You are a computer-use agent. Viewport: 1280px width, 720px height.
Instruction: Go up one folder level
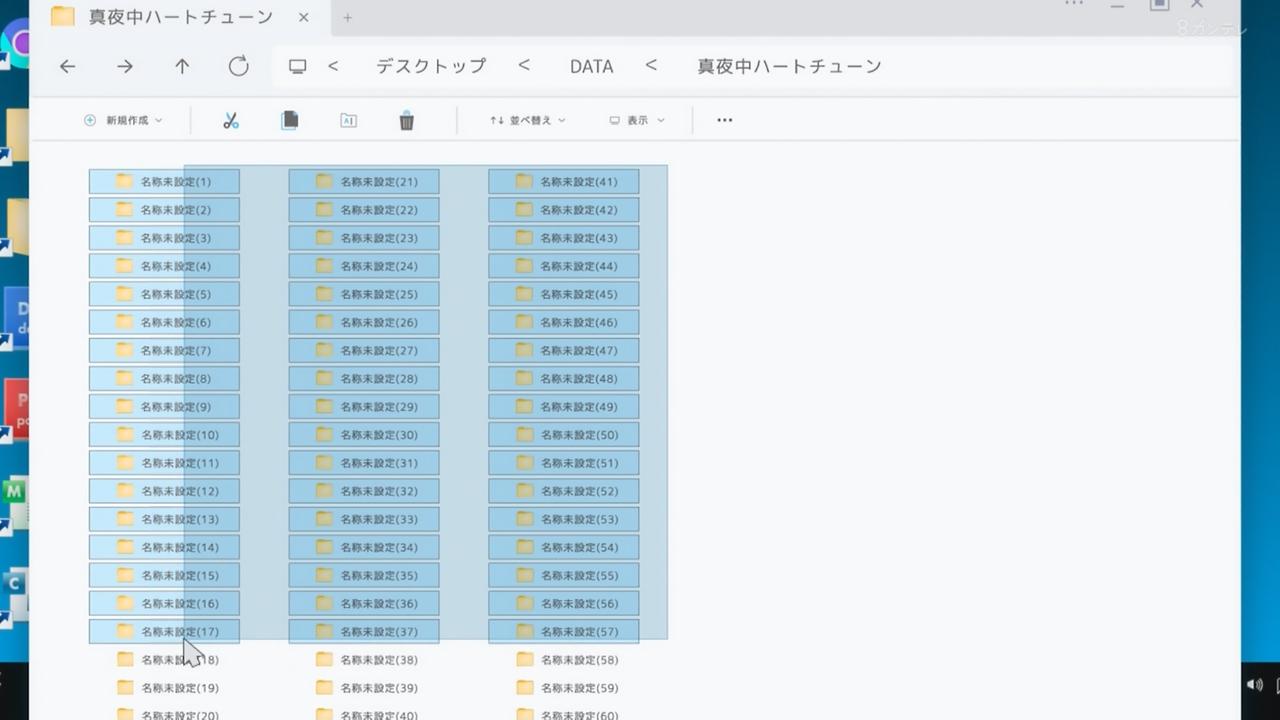tap(181, 67)
